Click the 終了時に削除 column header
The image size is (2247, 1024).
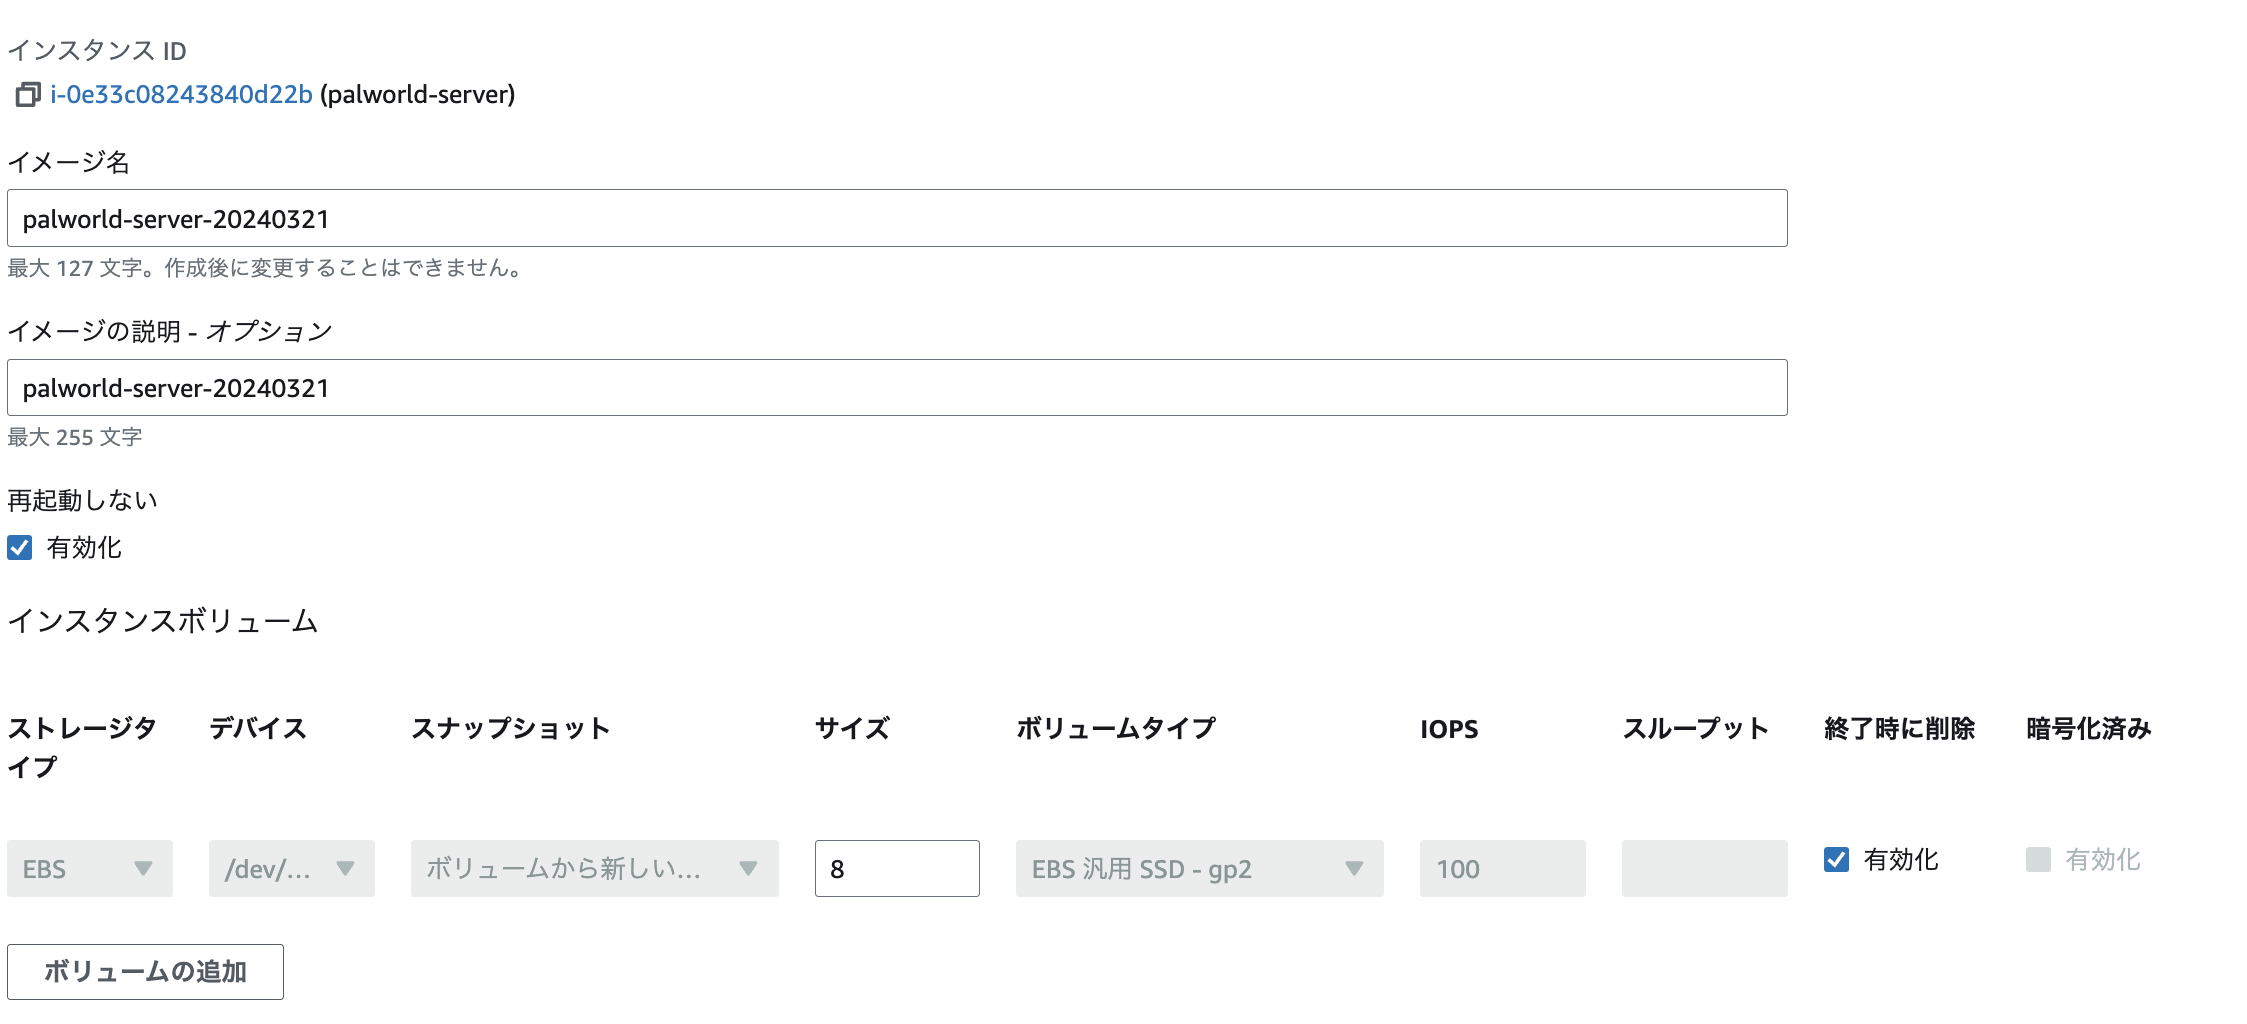pyautogui.click(x=1899, y=729)
